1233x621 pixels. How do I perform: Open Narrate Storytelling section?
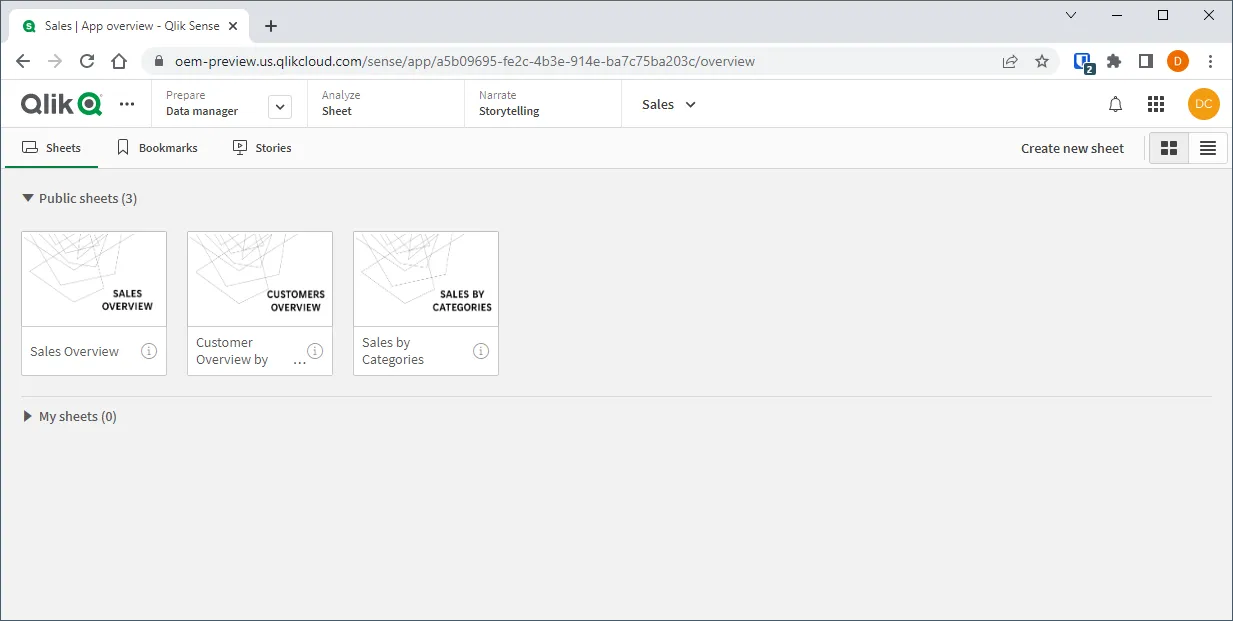(508, 104)
